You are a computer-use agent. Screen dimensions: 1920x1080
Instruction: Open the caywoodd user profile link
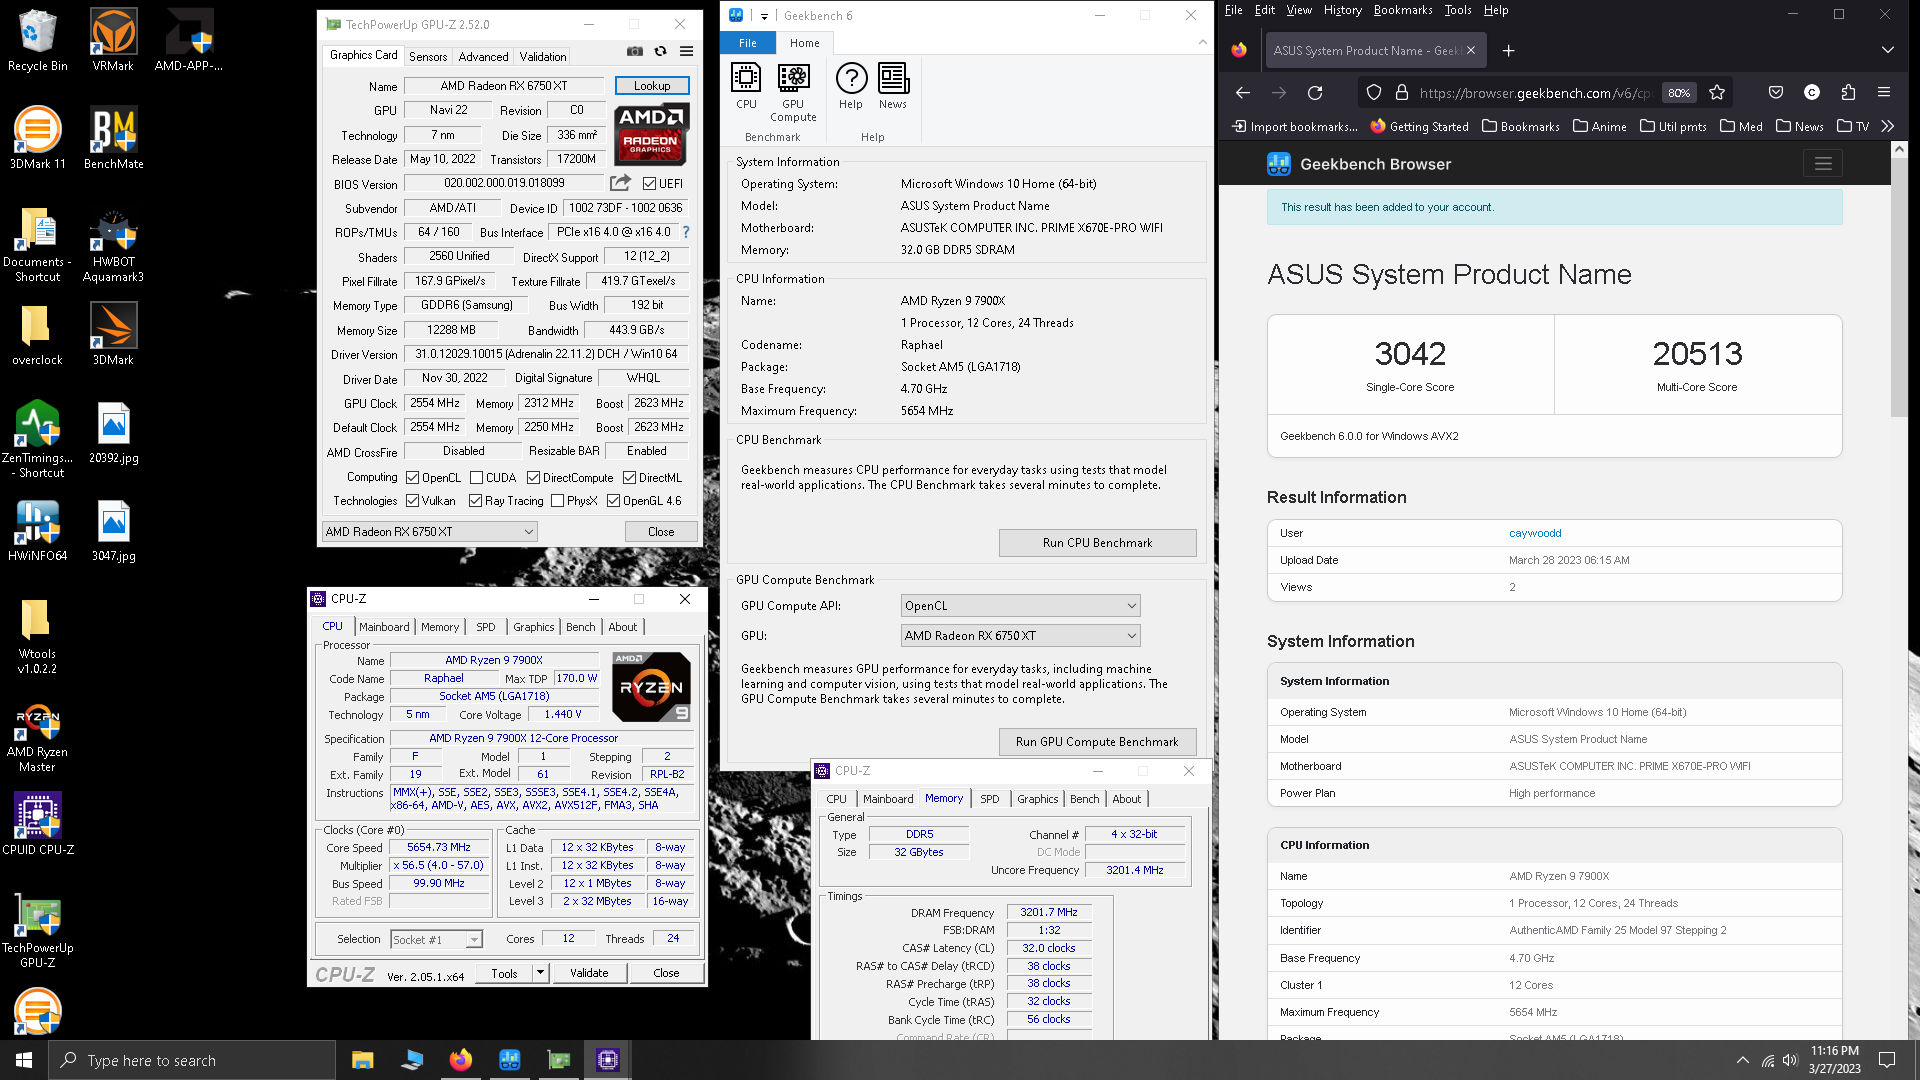(x=1535, y=533)
